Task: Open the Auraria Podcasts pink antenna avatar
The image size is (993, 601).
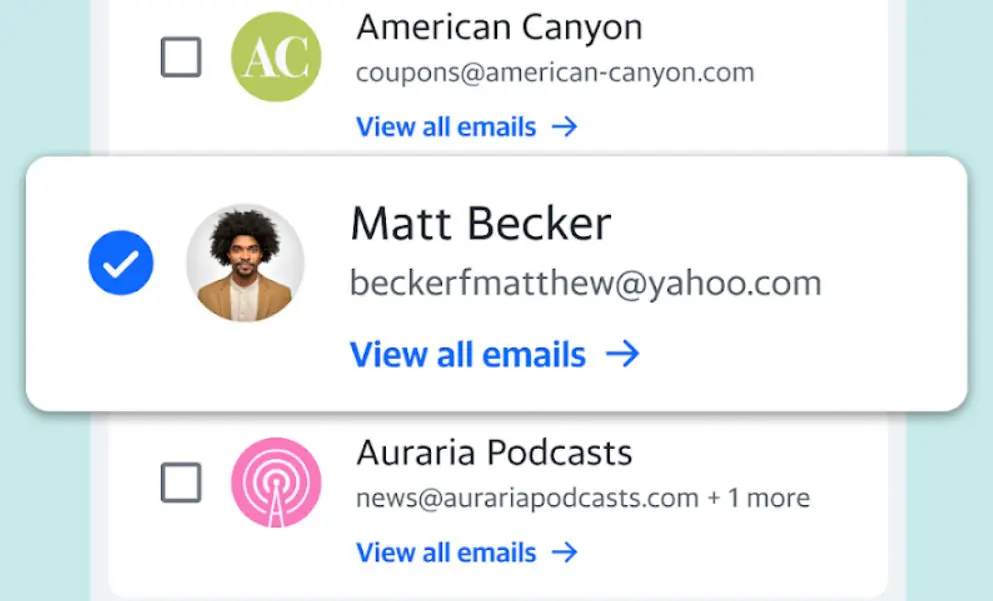Action: [x=276, y=483]
